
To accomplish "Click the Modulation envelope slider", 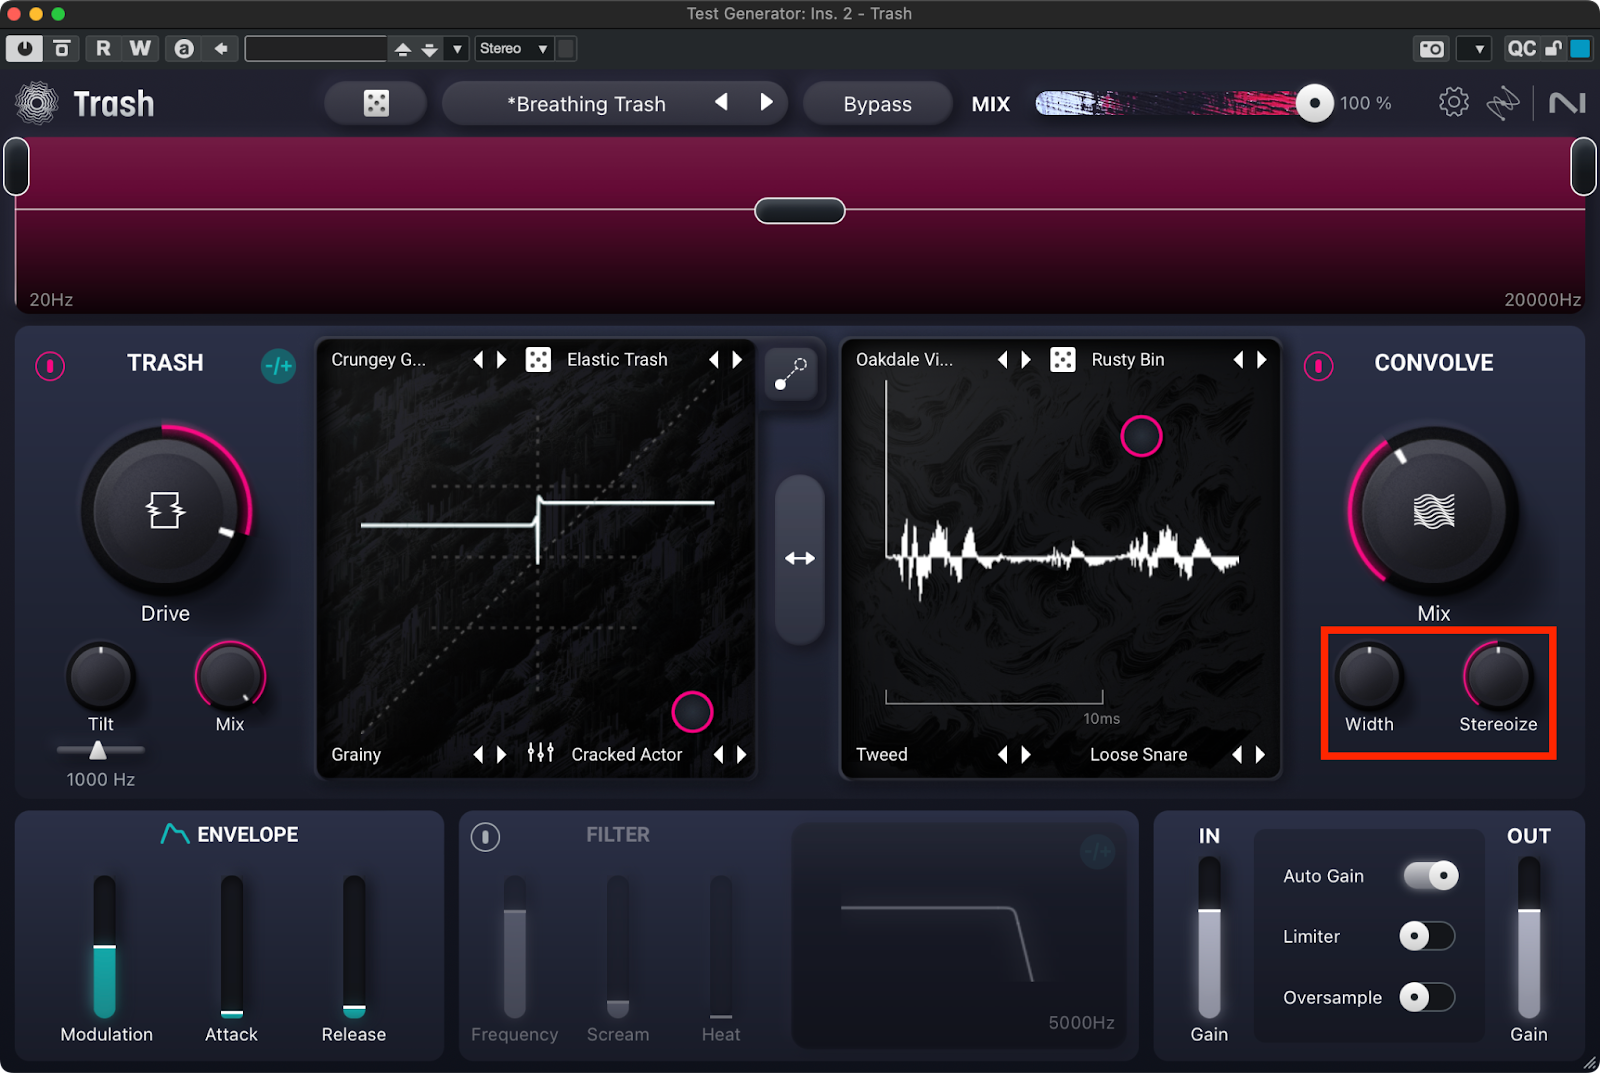I will (x=105, y=946).
